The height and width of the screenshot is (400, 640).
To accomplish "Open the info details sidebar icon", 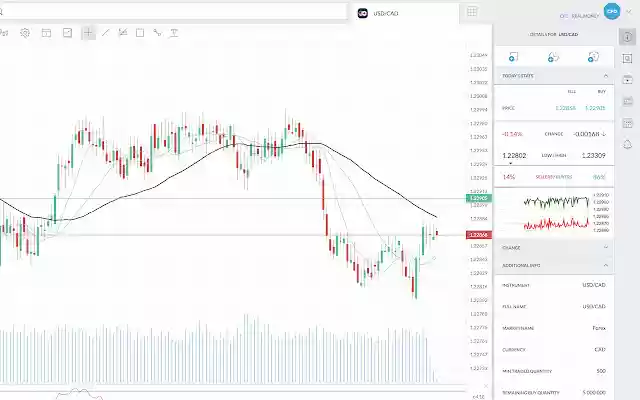I will [627, 37].
